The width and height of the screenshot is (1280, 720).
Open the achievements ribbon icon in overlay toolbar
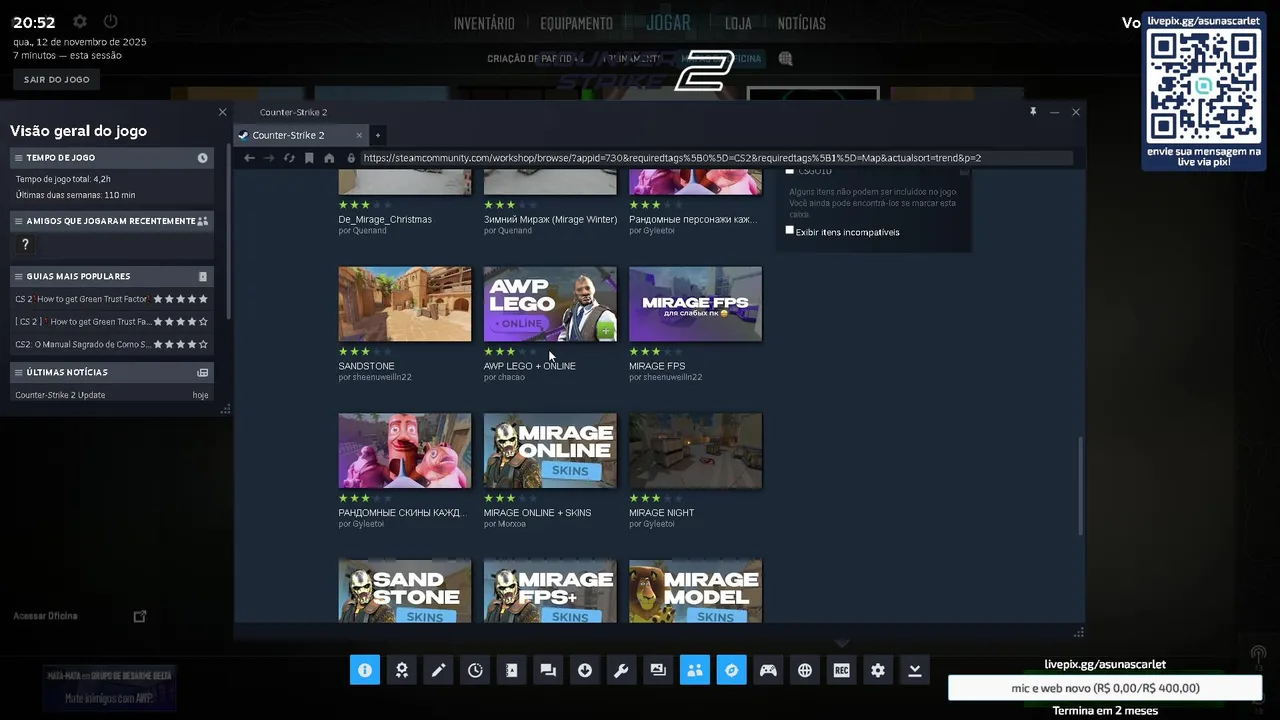(x=402, y=670)
